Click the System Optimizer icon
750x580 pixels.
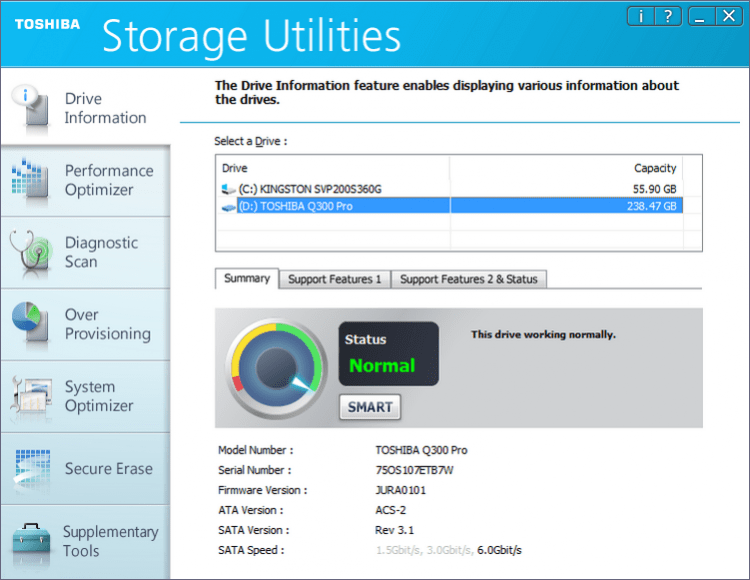[x=29, y=396]
